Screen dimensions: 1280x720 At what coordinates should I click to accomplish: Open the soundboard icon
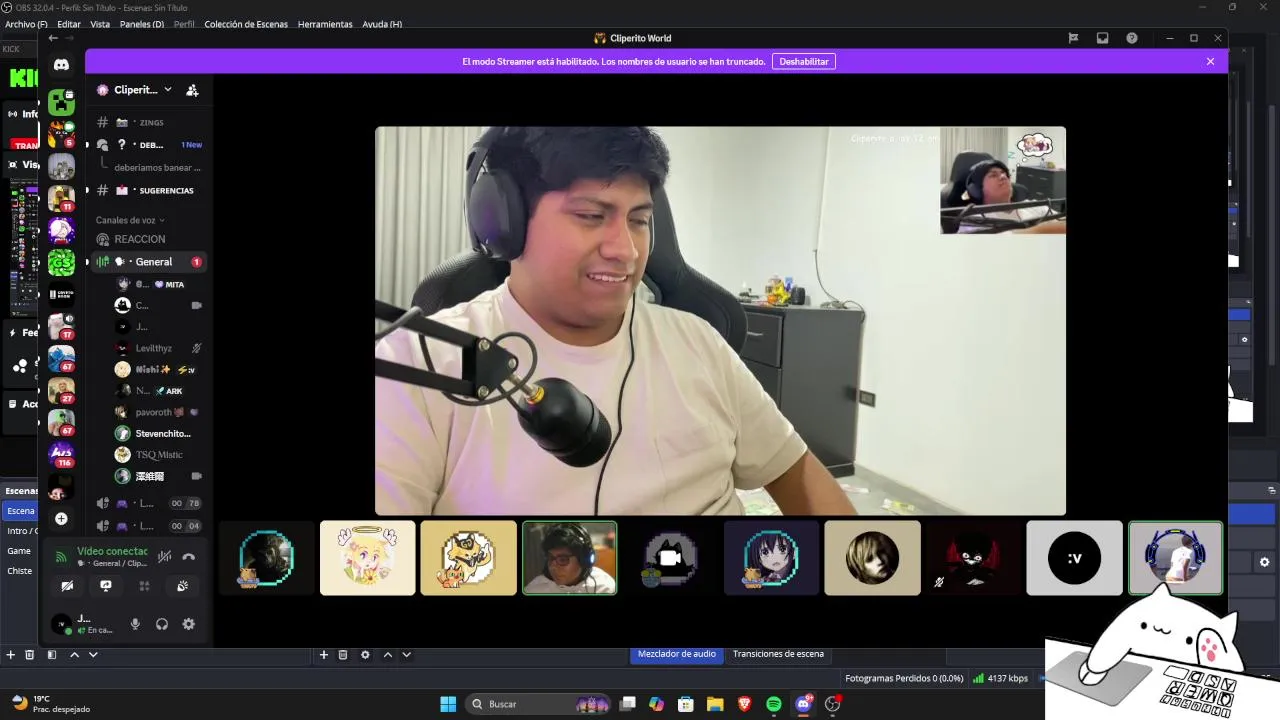point(182,586)
